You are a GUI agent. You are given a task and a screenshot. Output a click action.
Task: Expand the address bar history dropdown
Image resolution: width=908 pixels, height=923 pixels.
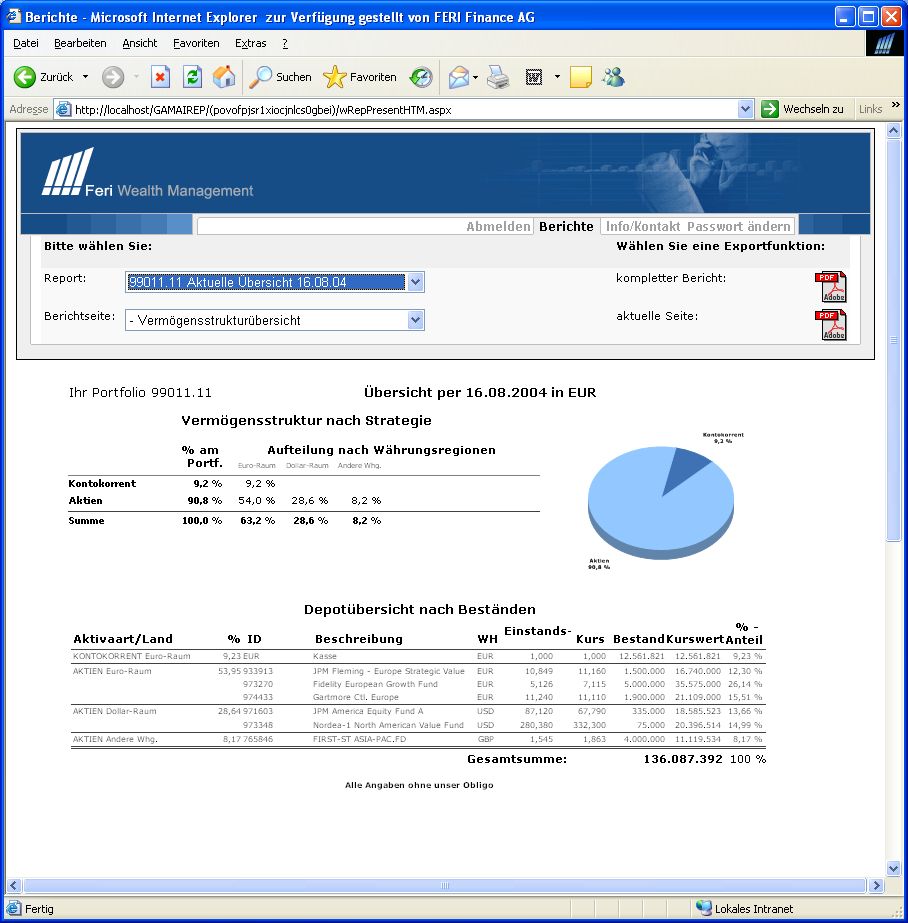click(746, 109)
